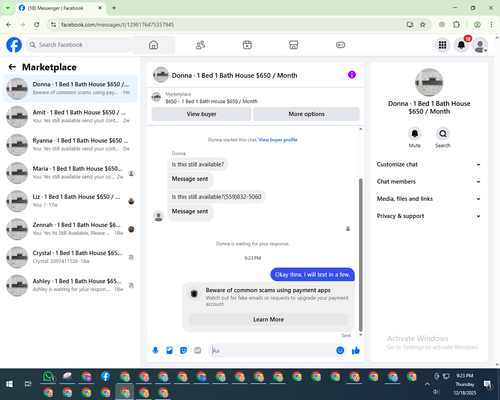
Task: Click the More options button
Action: (x=306, y=114)
